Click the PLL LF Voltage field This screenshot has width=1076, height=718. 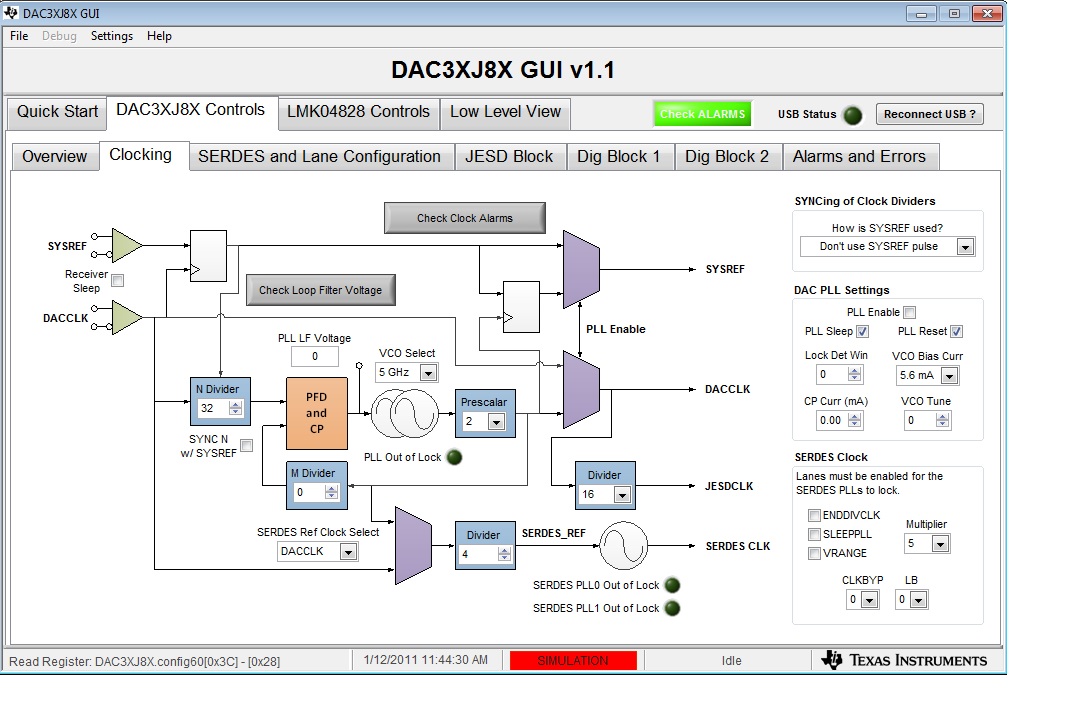315,356
